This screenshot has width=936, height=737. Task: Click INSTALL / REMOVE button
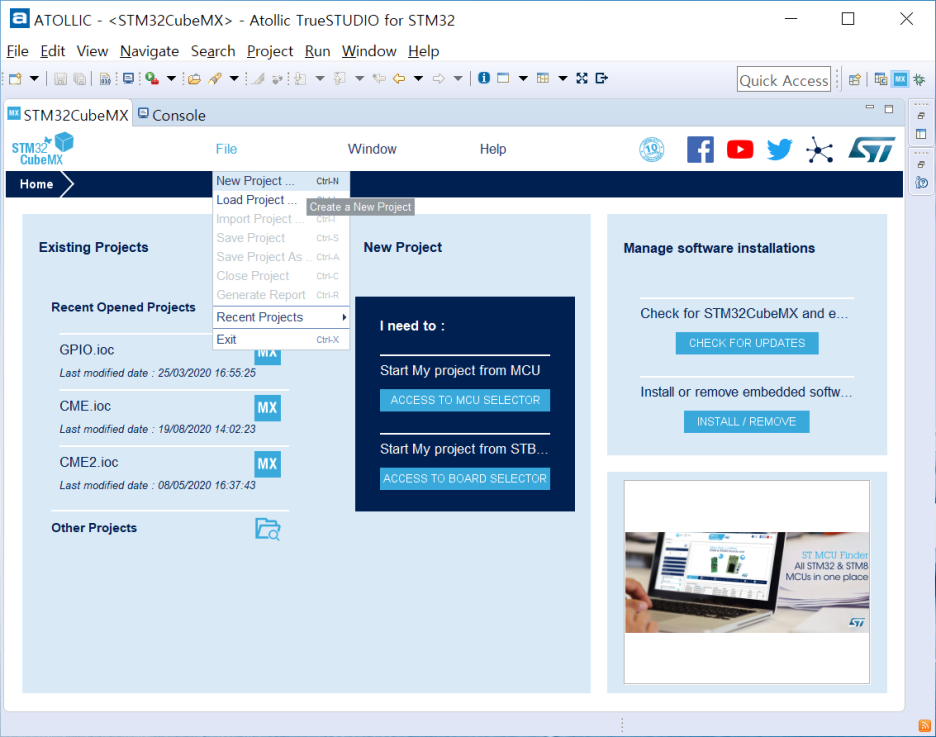tap(746, 421)
